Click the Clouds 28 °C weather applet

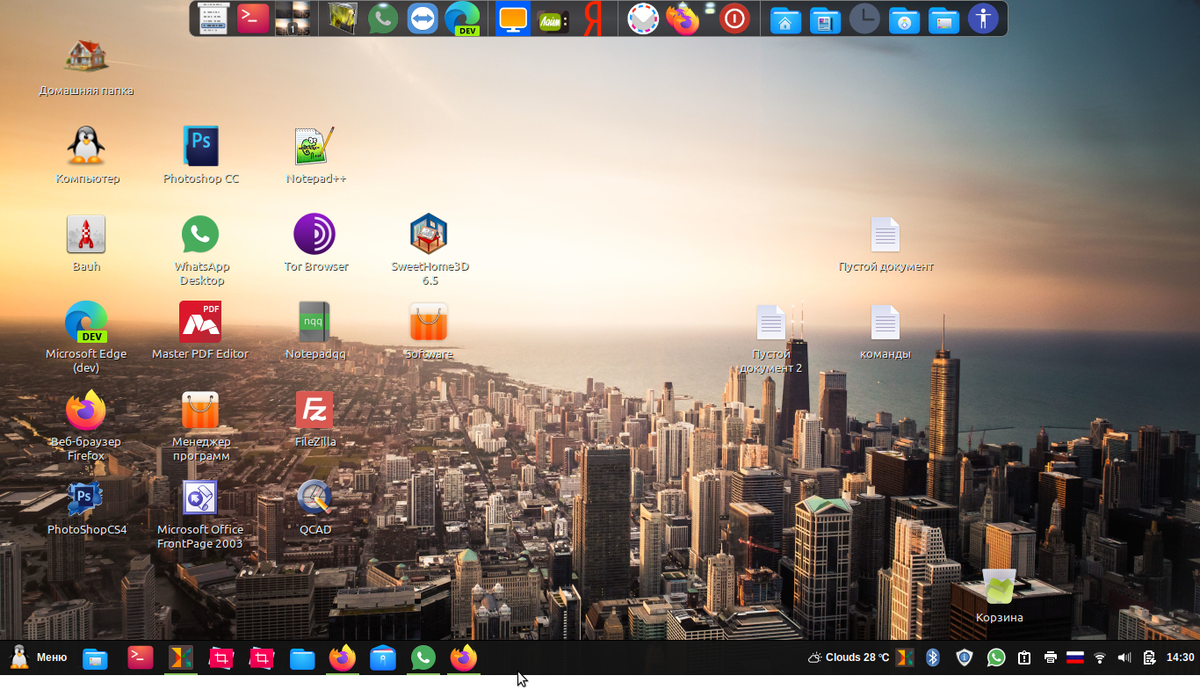(x=849, y=657)
